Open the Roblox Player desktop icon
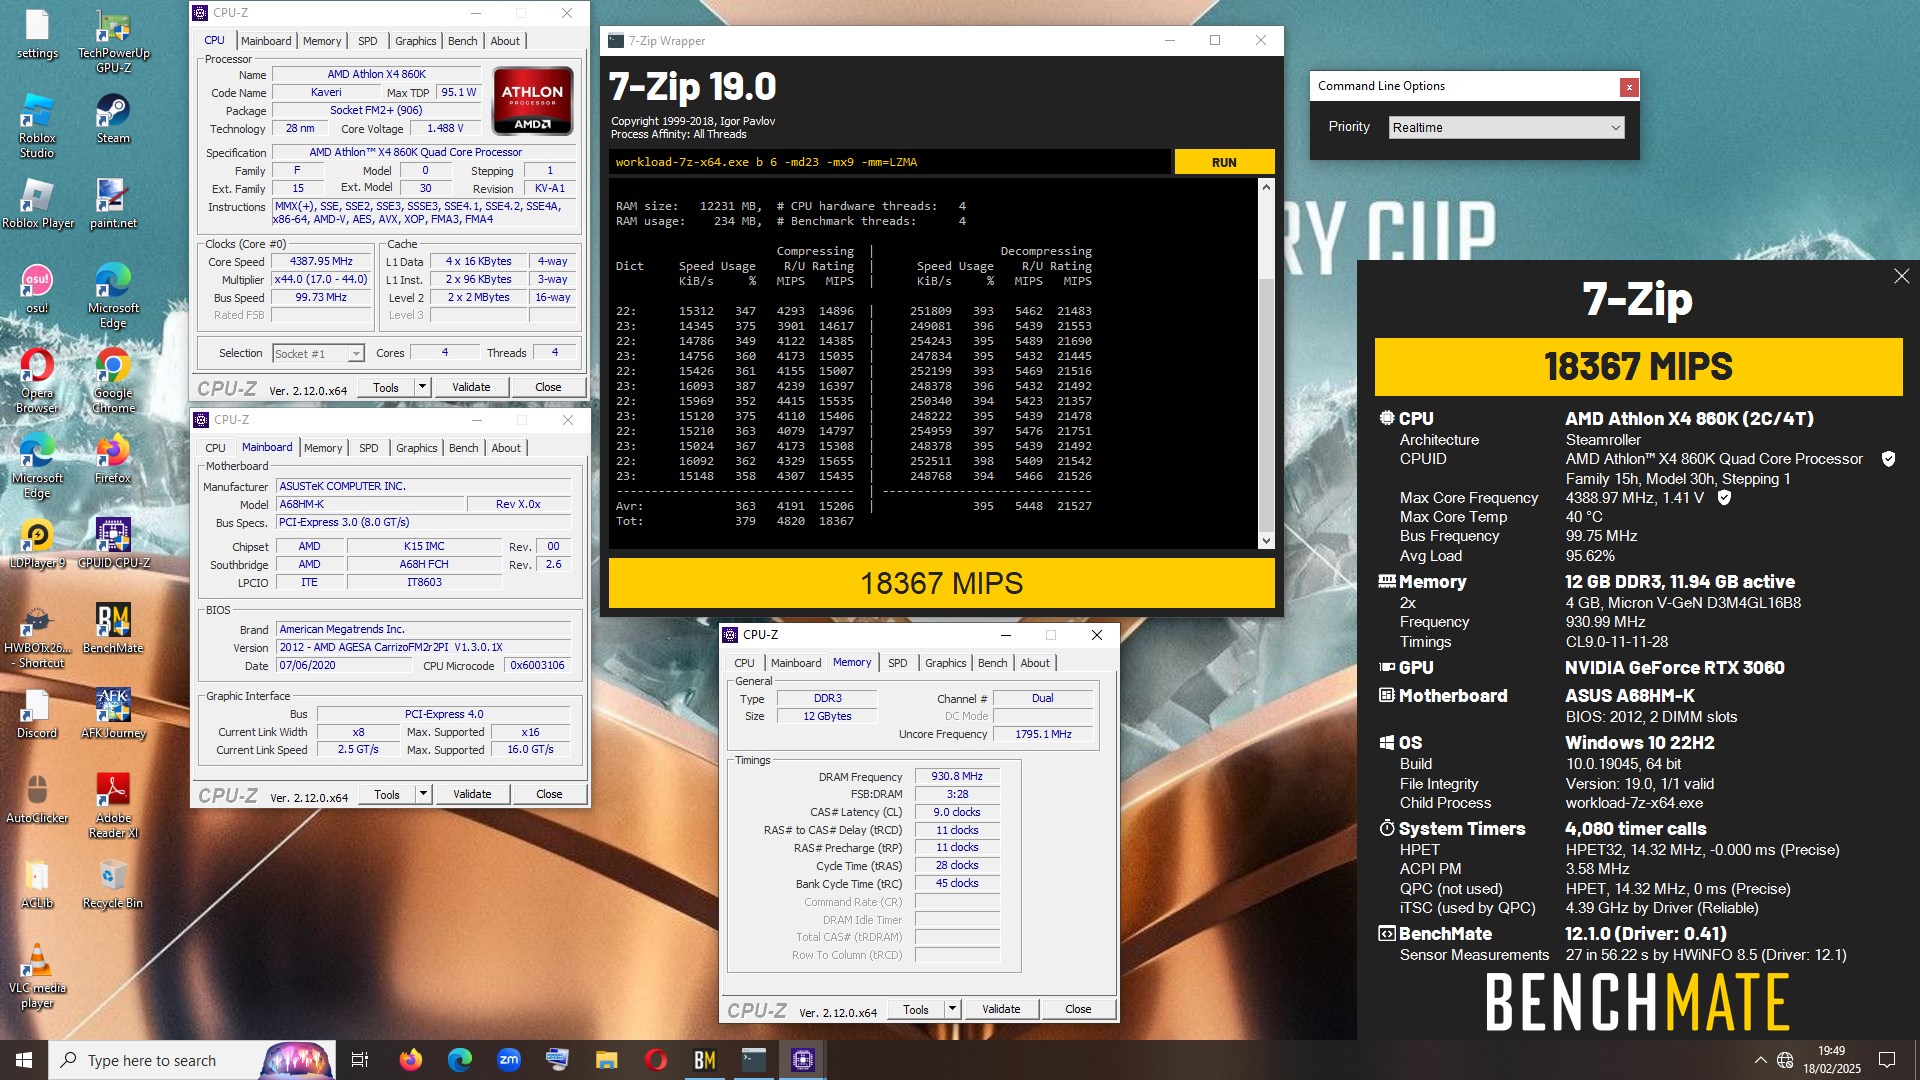1920x1080 pixels. pyautogui.click(x=37, y=204)
